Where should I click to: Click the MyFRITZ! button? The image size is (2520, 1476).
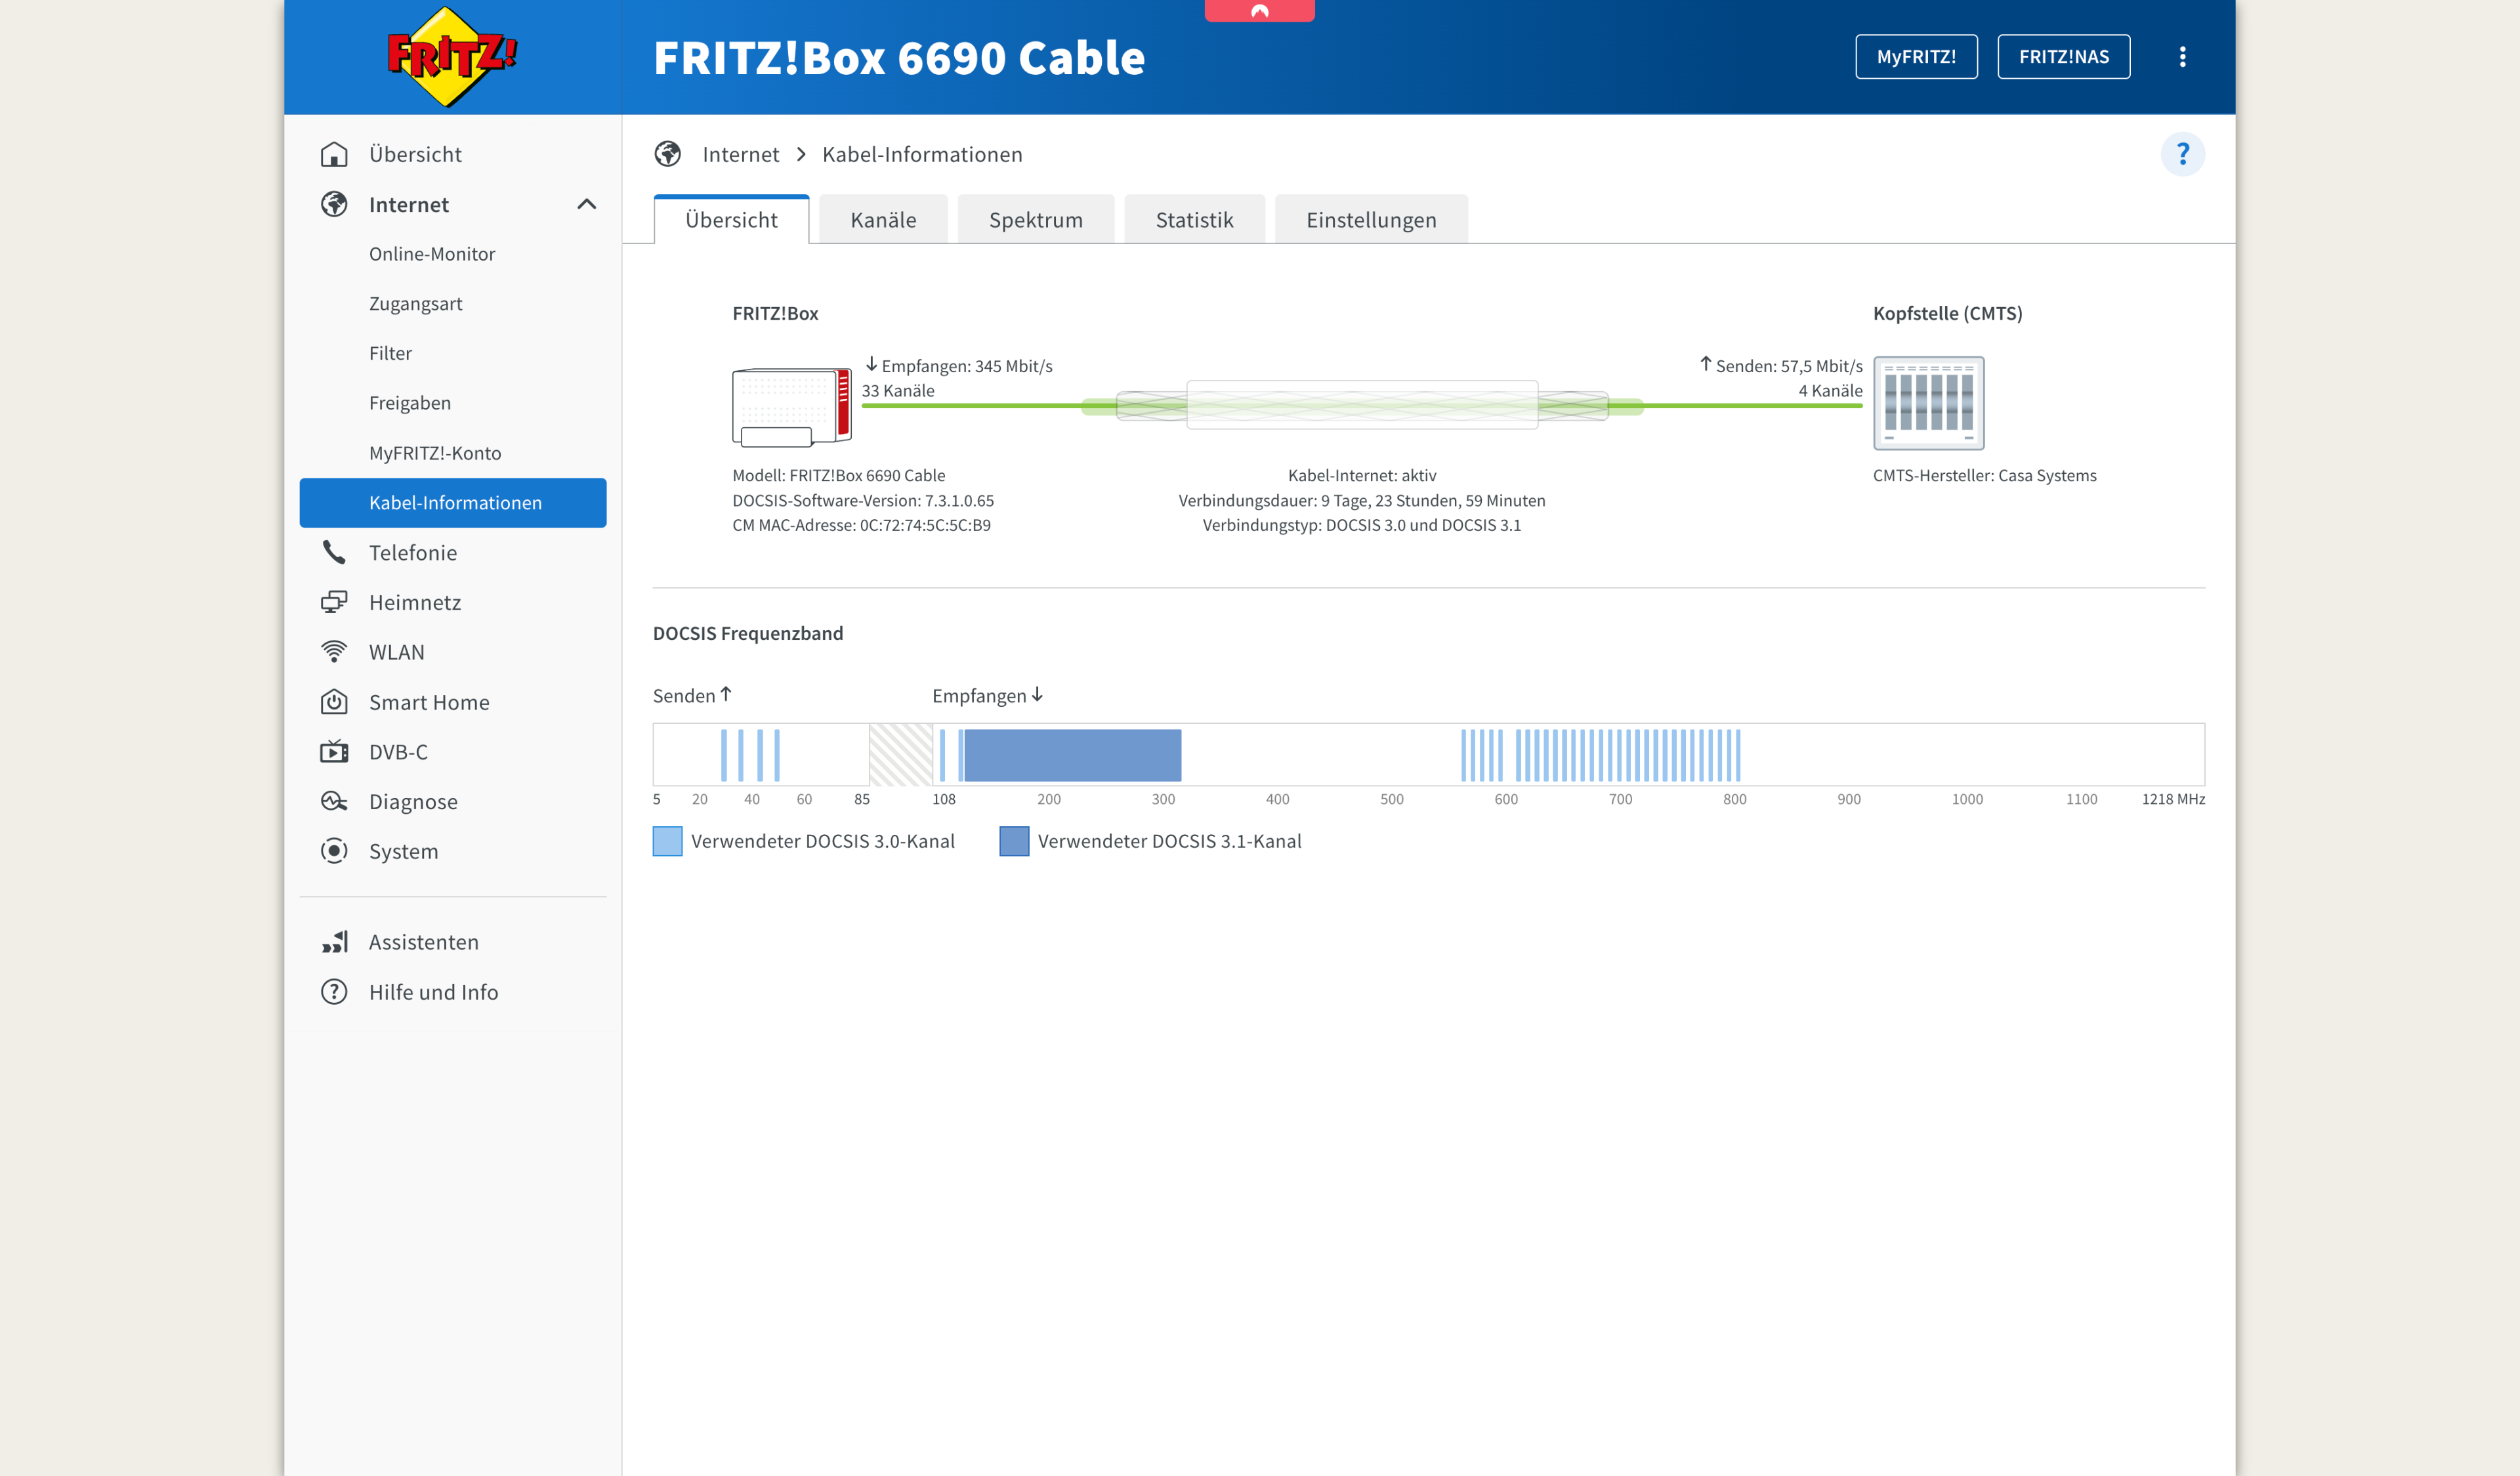1916,57
